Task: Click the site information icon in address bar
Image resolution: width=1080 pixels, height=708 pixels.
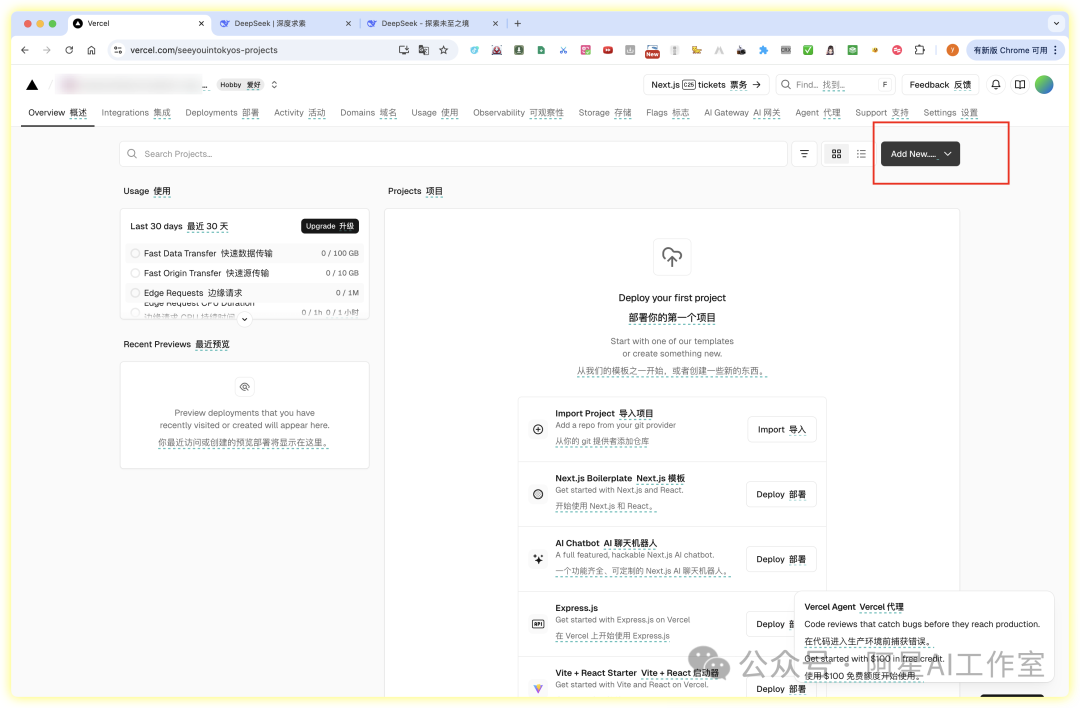Action: [118, 50]
